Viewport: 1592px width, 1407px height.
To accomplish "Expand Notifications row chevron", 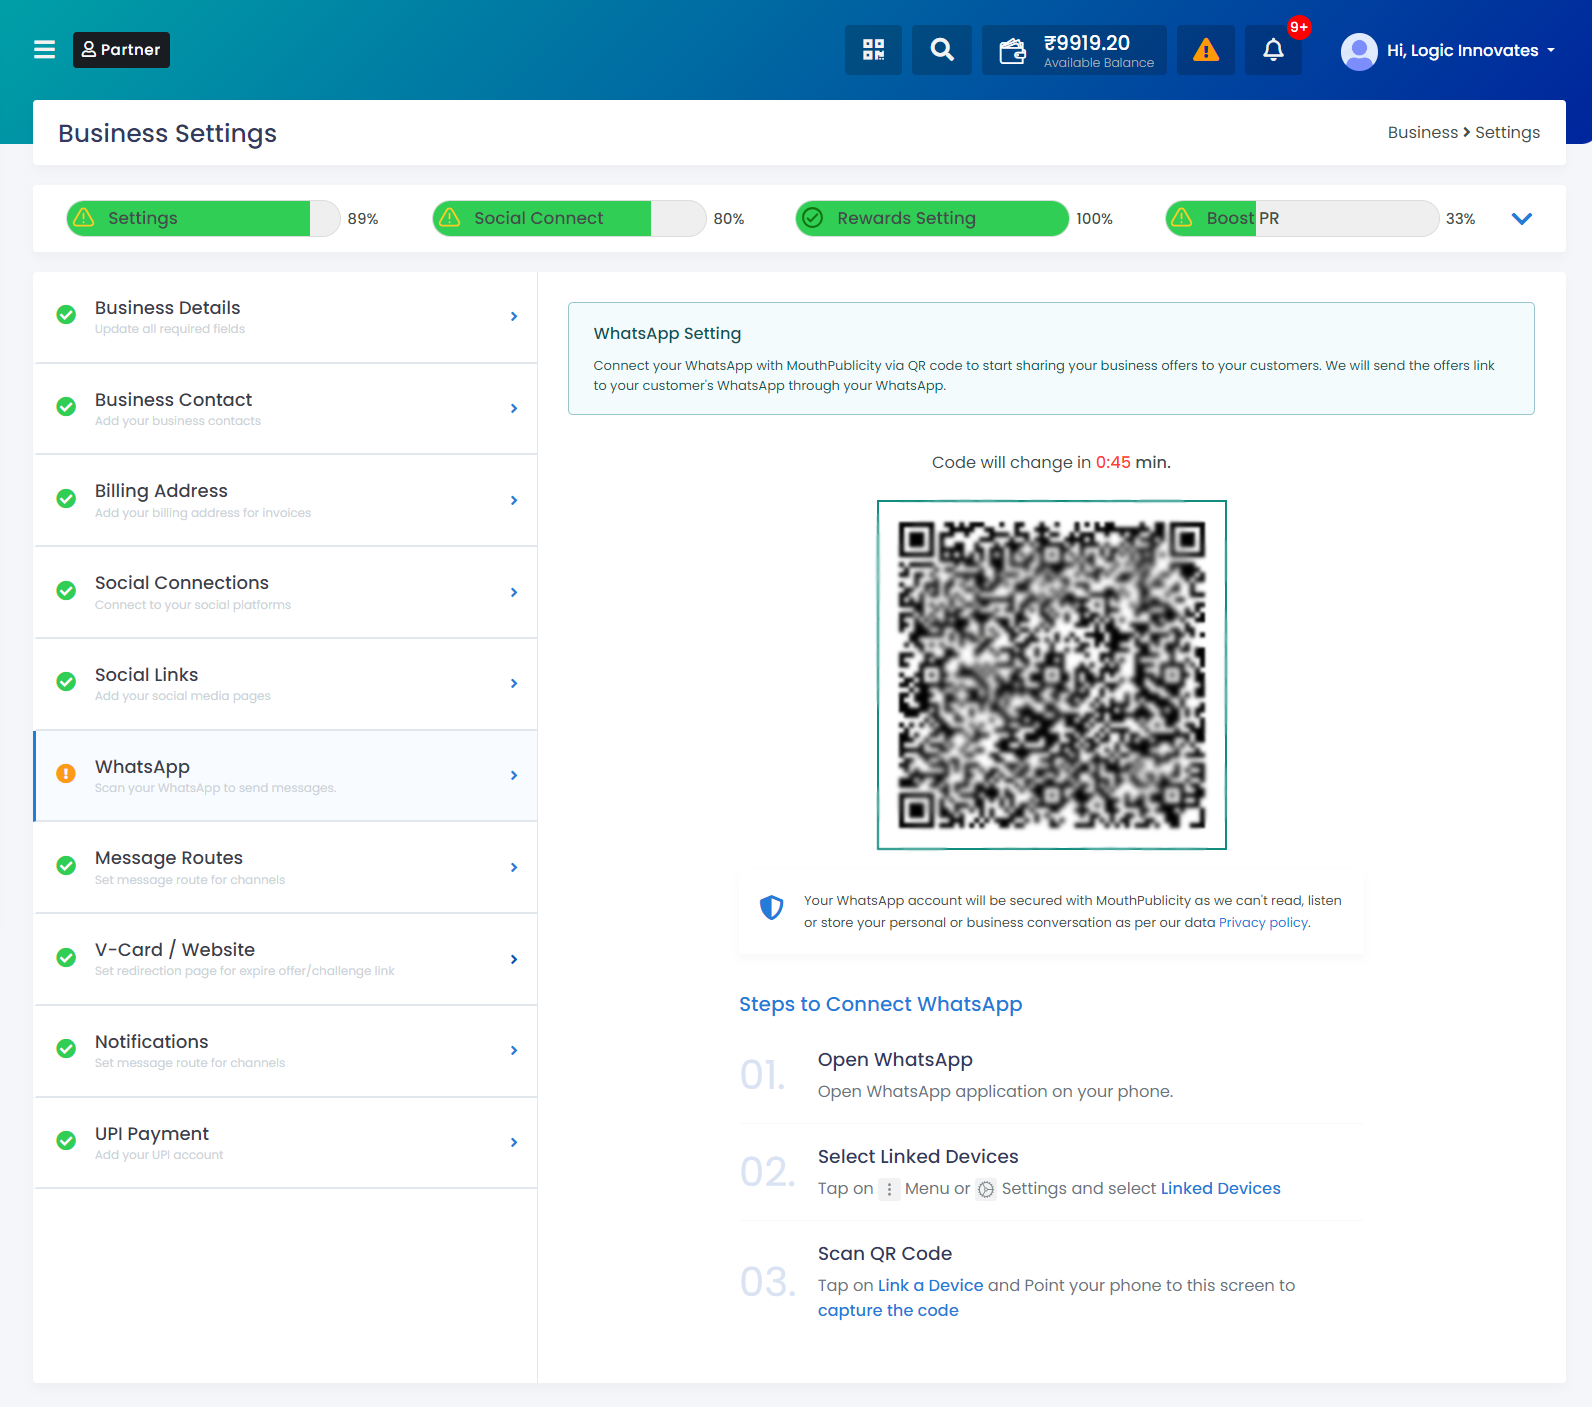I will click(x=514, y=1051).
